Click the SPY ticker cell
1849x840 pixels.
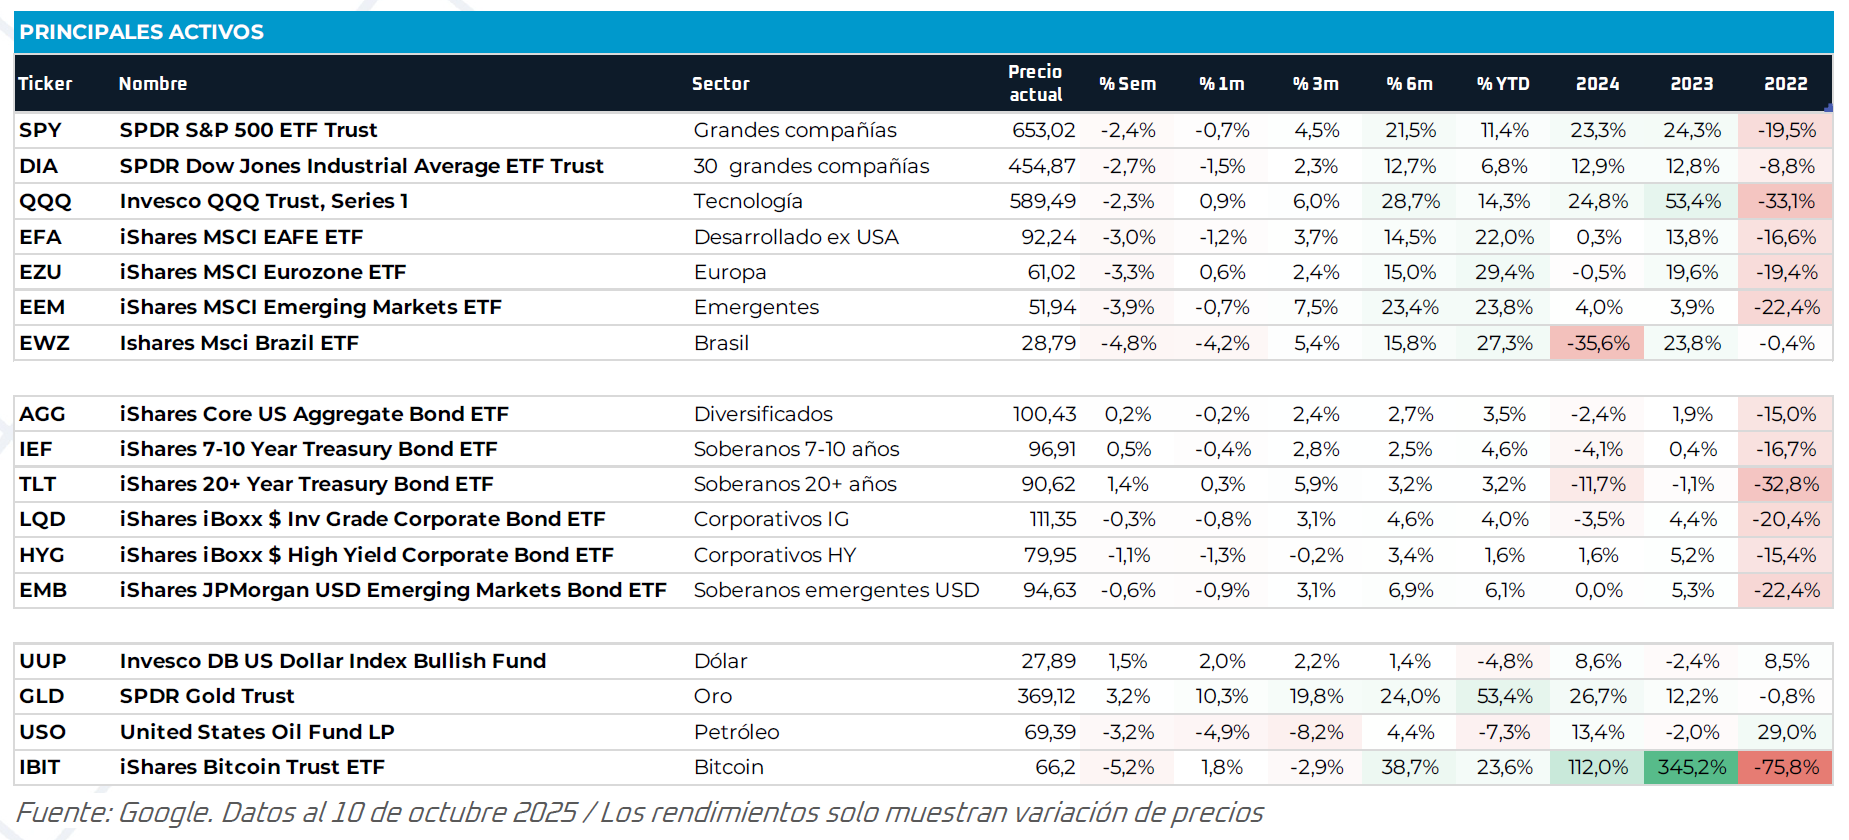tap(41, 130)
